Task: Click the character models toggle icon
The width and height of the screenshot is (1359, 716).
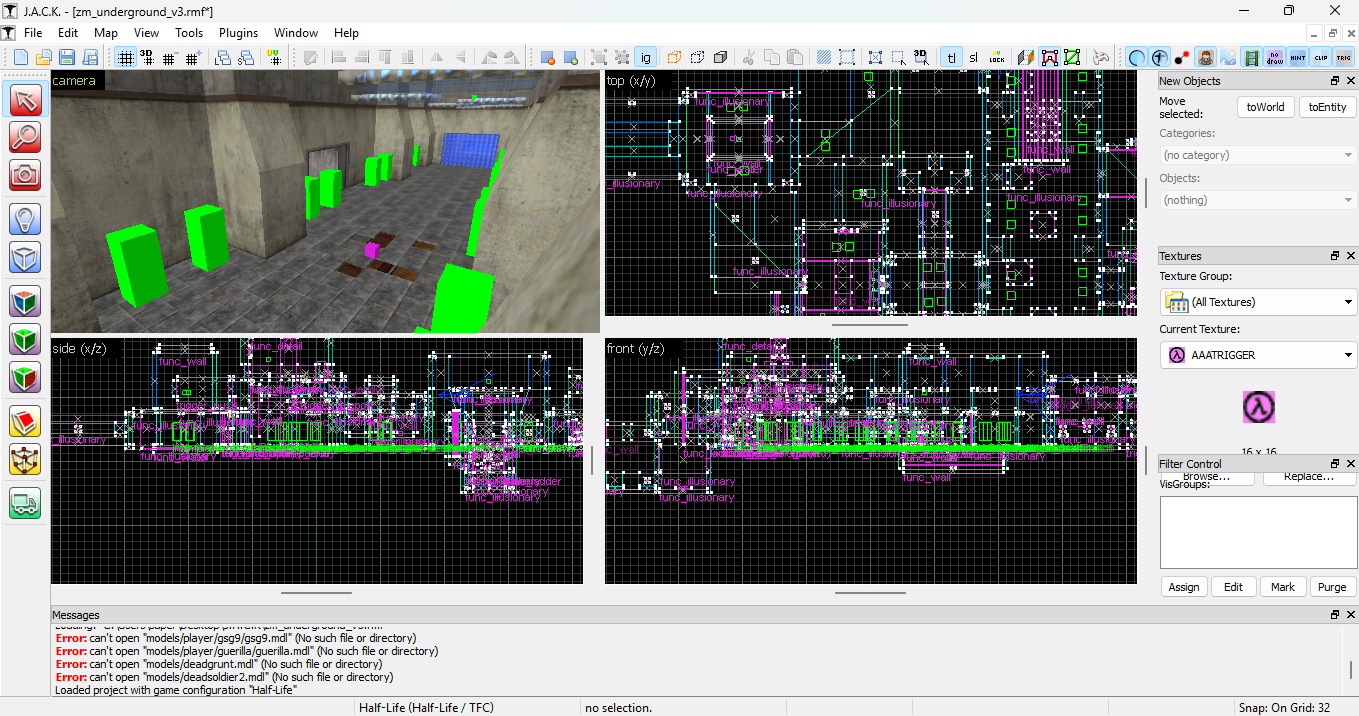Action: (1206, 57)
